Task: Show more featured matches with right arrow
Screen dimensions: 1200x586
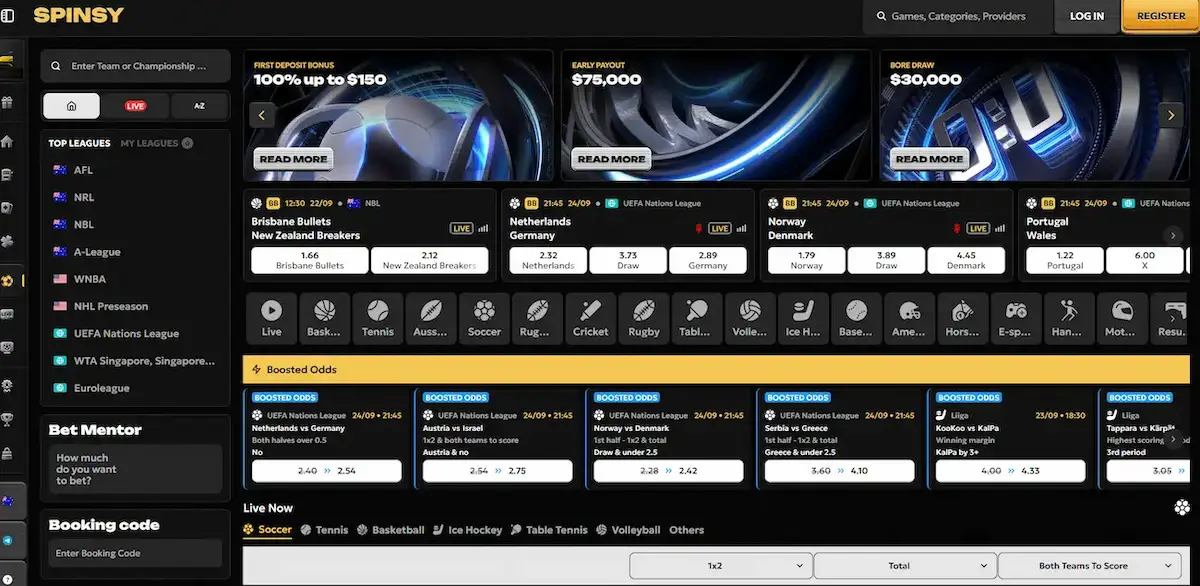Action: [x=1174, y=236]
